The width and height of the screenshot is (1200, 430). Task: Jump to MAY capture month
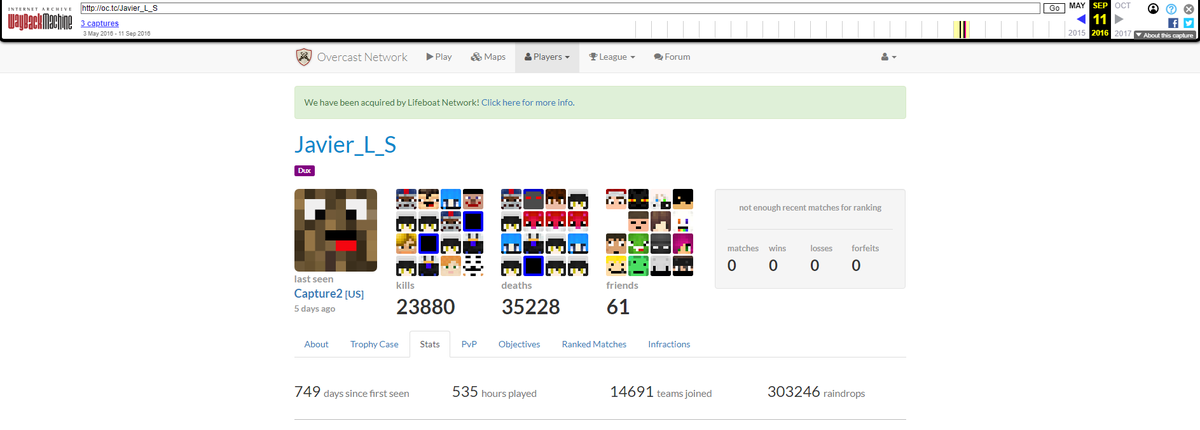pos(1077,6)
